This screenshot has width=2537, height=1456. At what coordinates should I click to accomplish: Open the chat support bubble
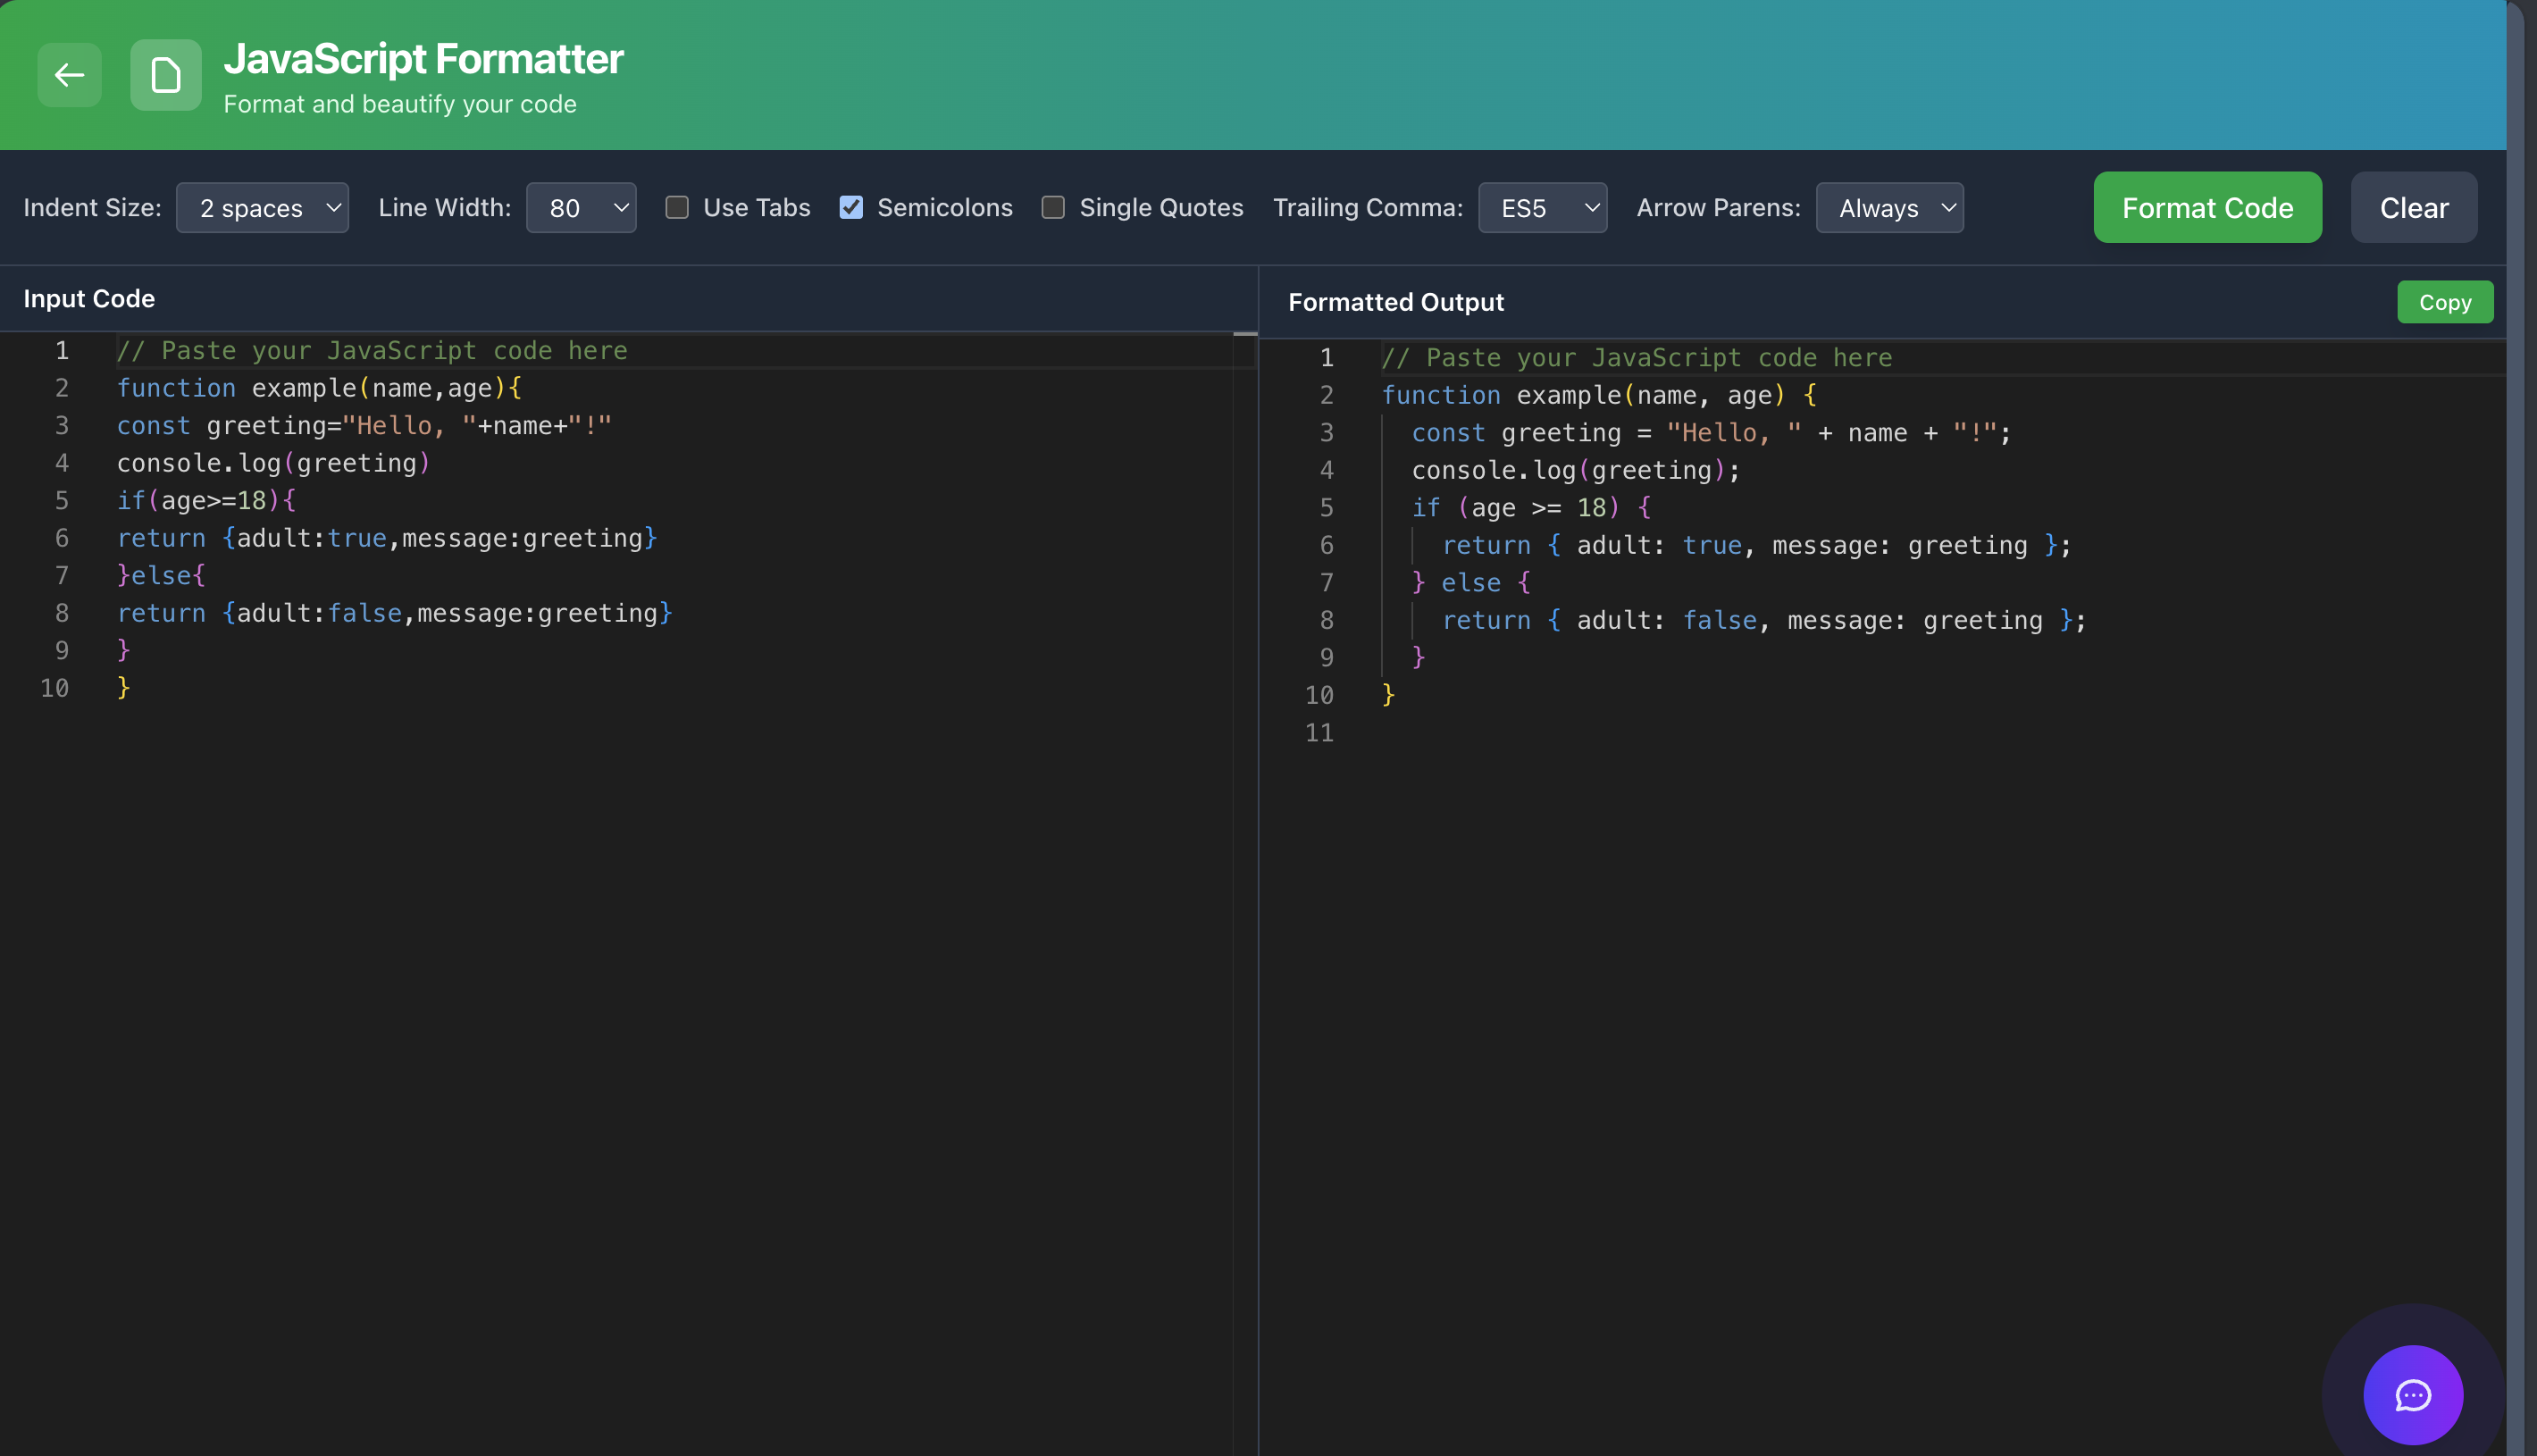click(2413, 1395)
